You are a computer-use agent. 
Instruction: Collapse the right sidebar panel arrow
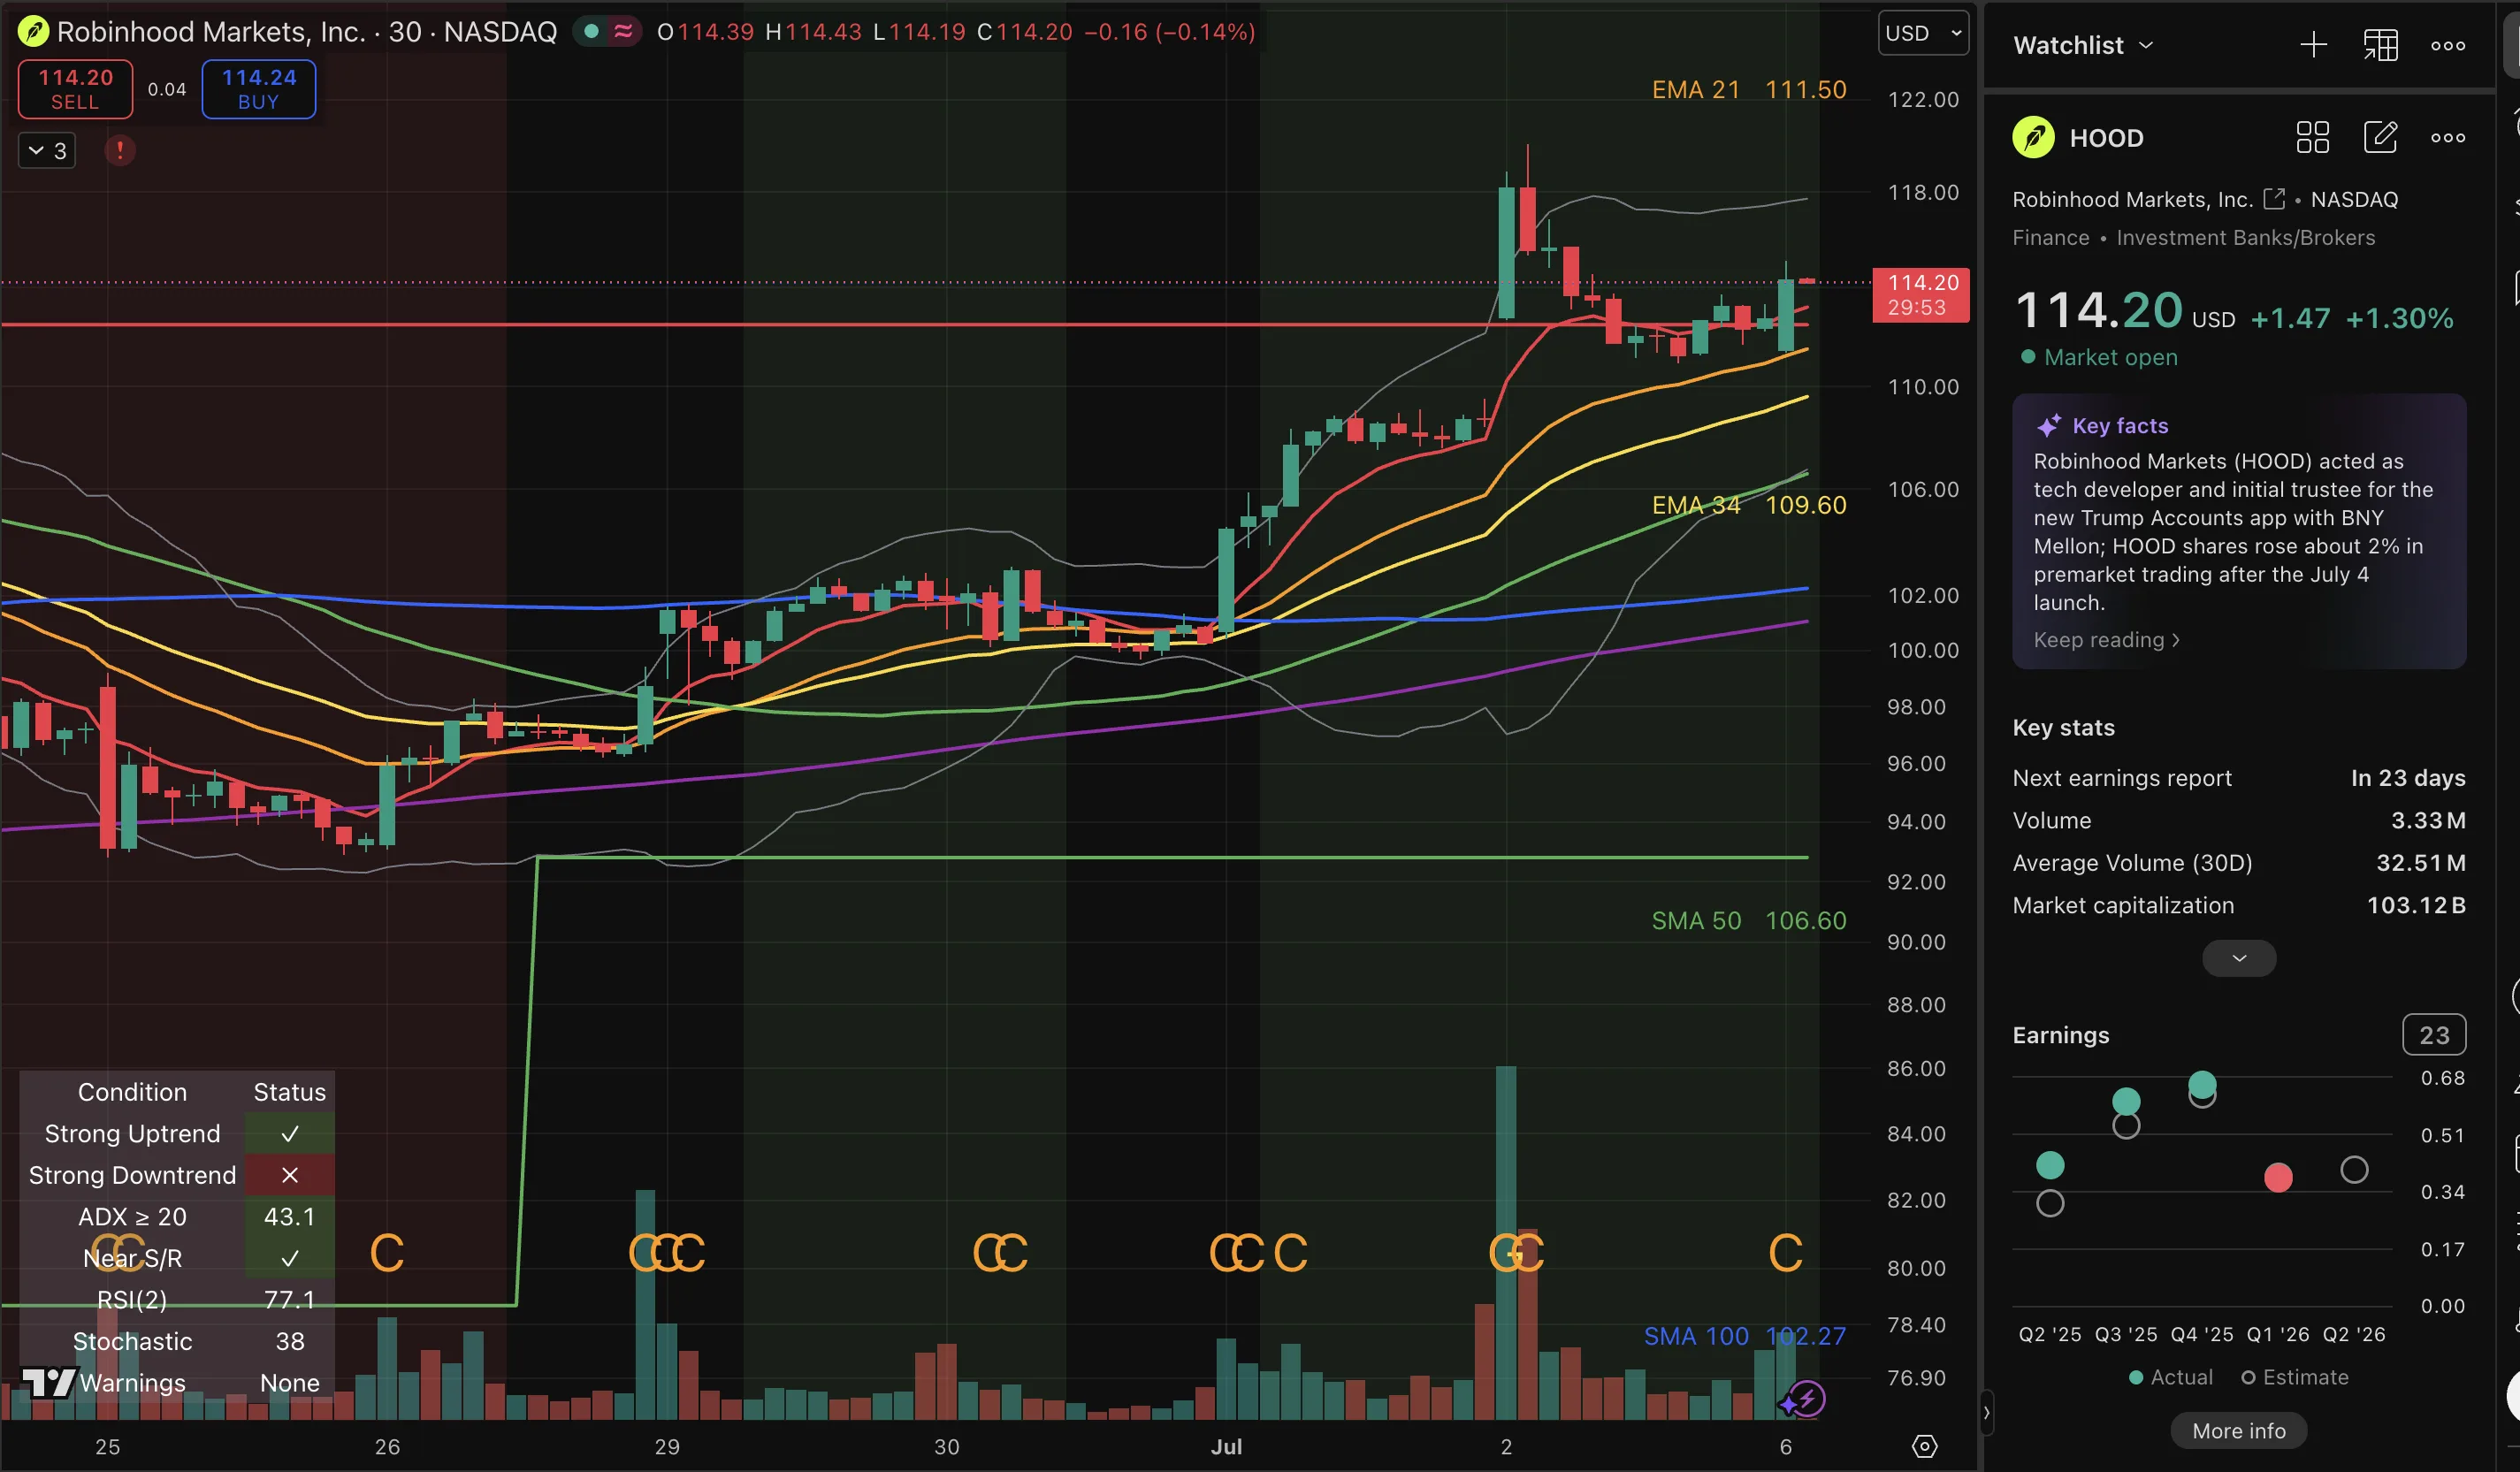(1986, 1413)
